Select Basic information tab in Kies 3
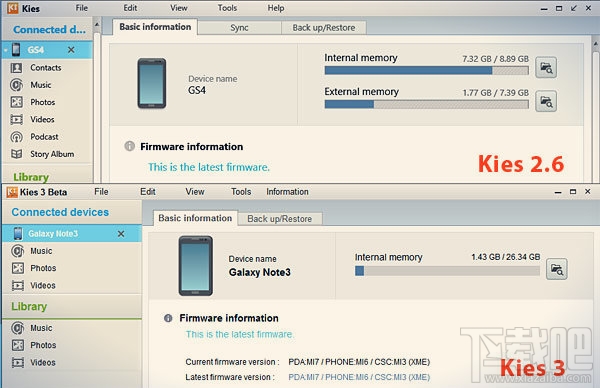 [195, 218]
